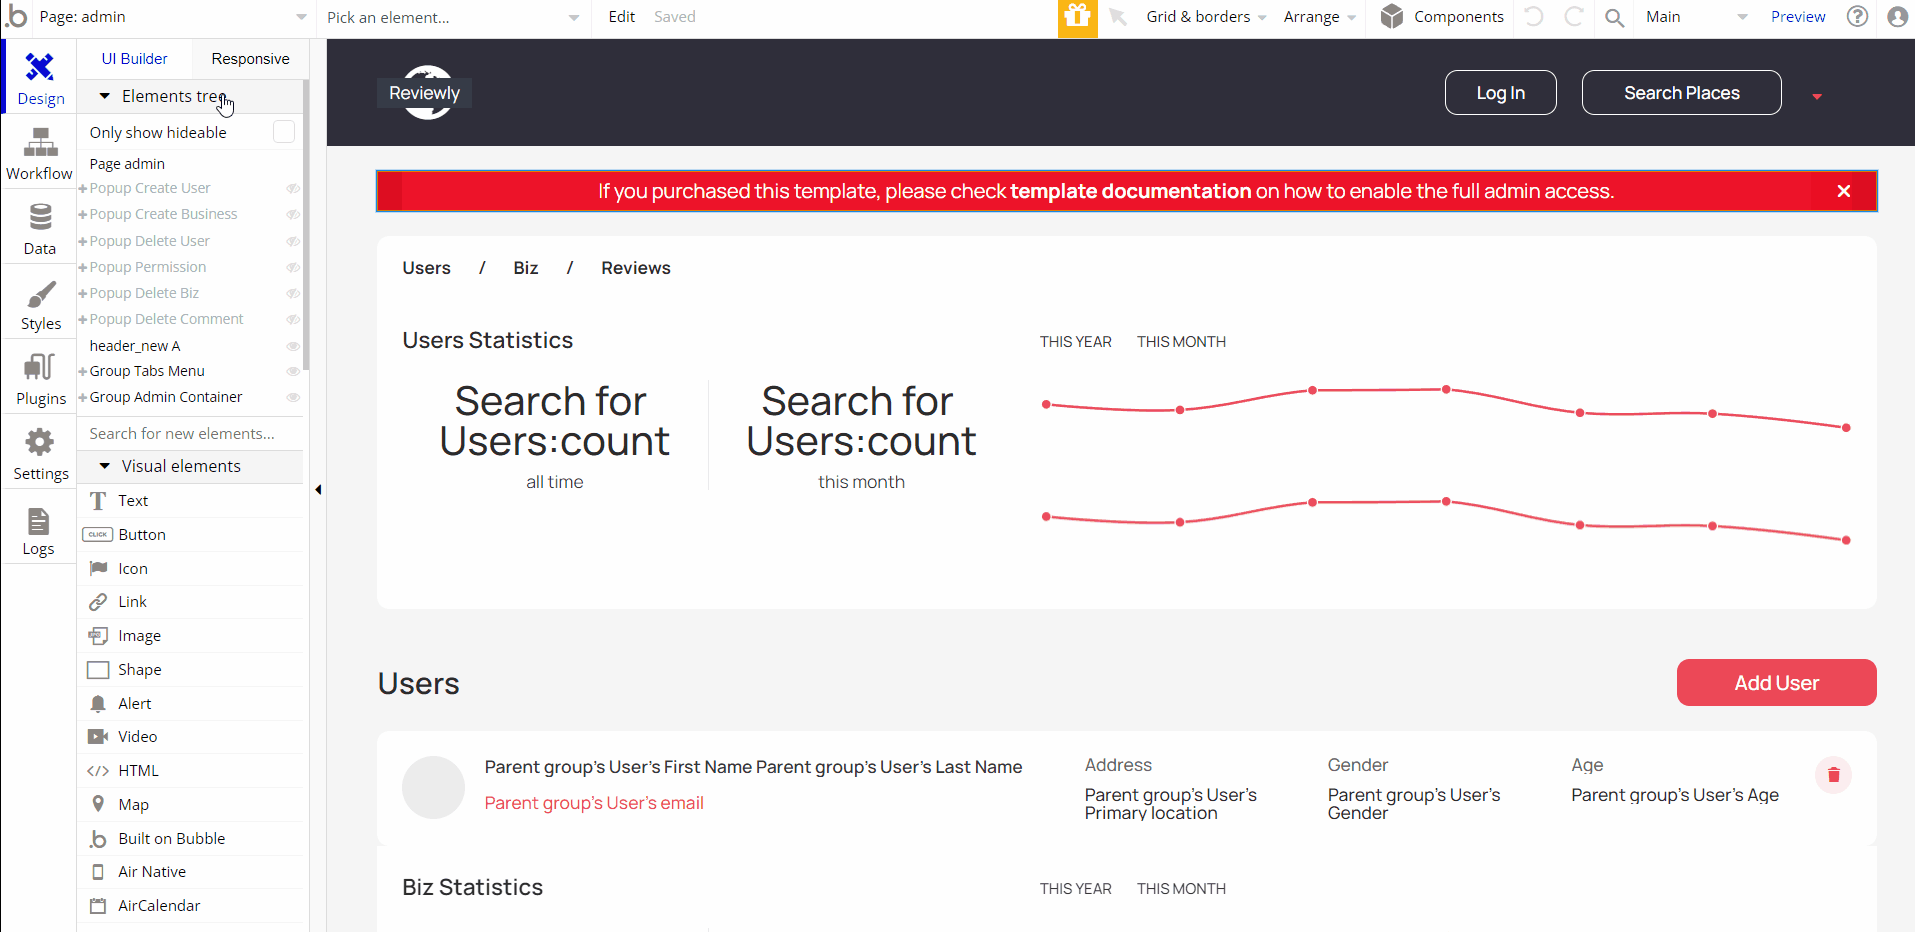Click the Add User button
The width and height of the screenshot is (1915, 932).
[x=1776, y=683]
